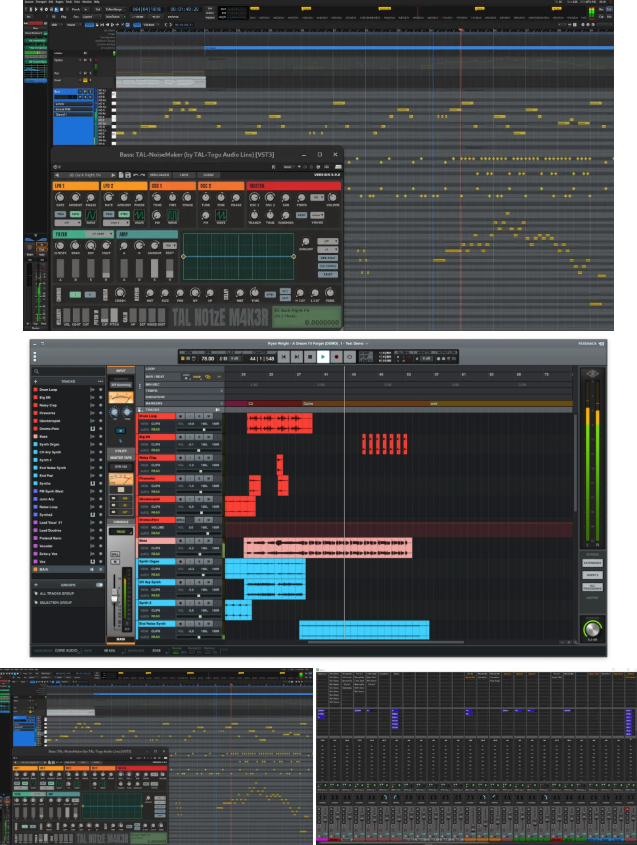Screen dimensions: 637x845
Task: Select the CONSOLE section tab in LUNA
Action: coord(121,522)
